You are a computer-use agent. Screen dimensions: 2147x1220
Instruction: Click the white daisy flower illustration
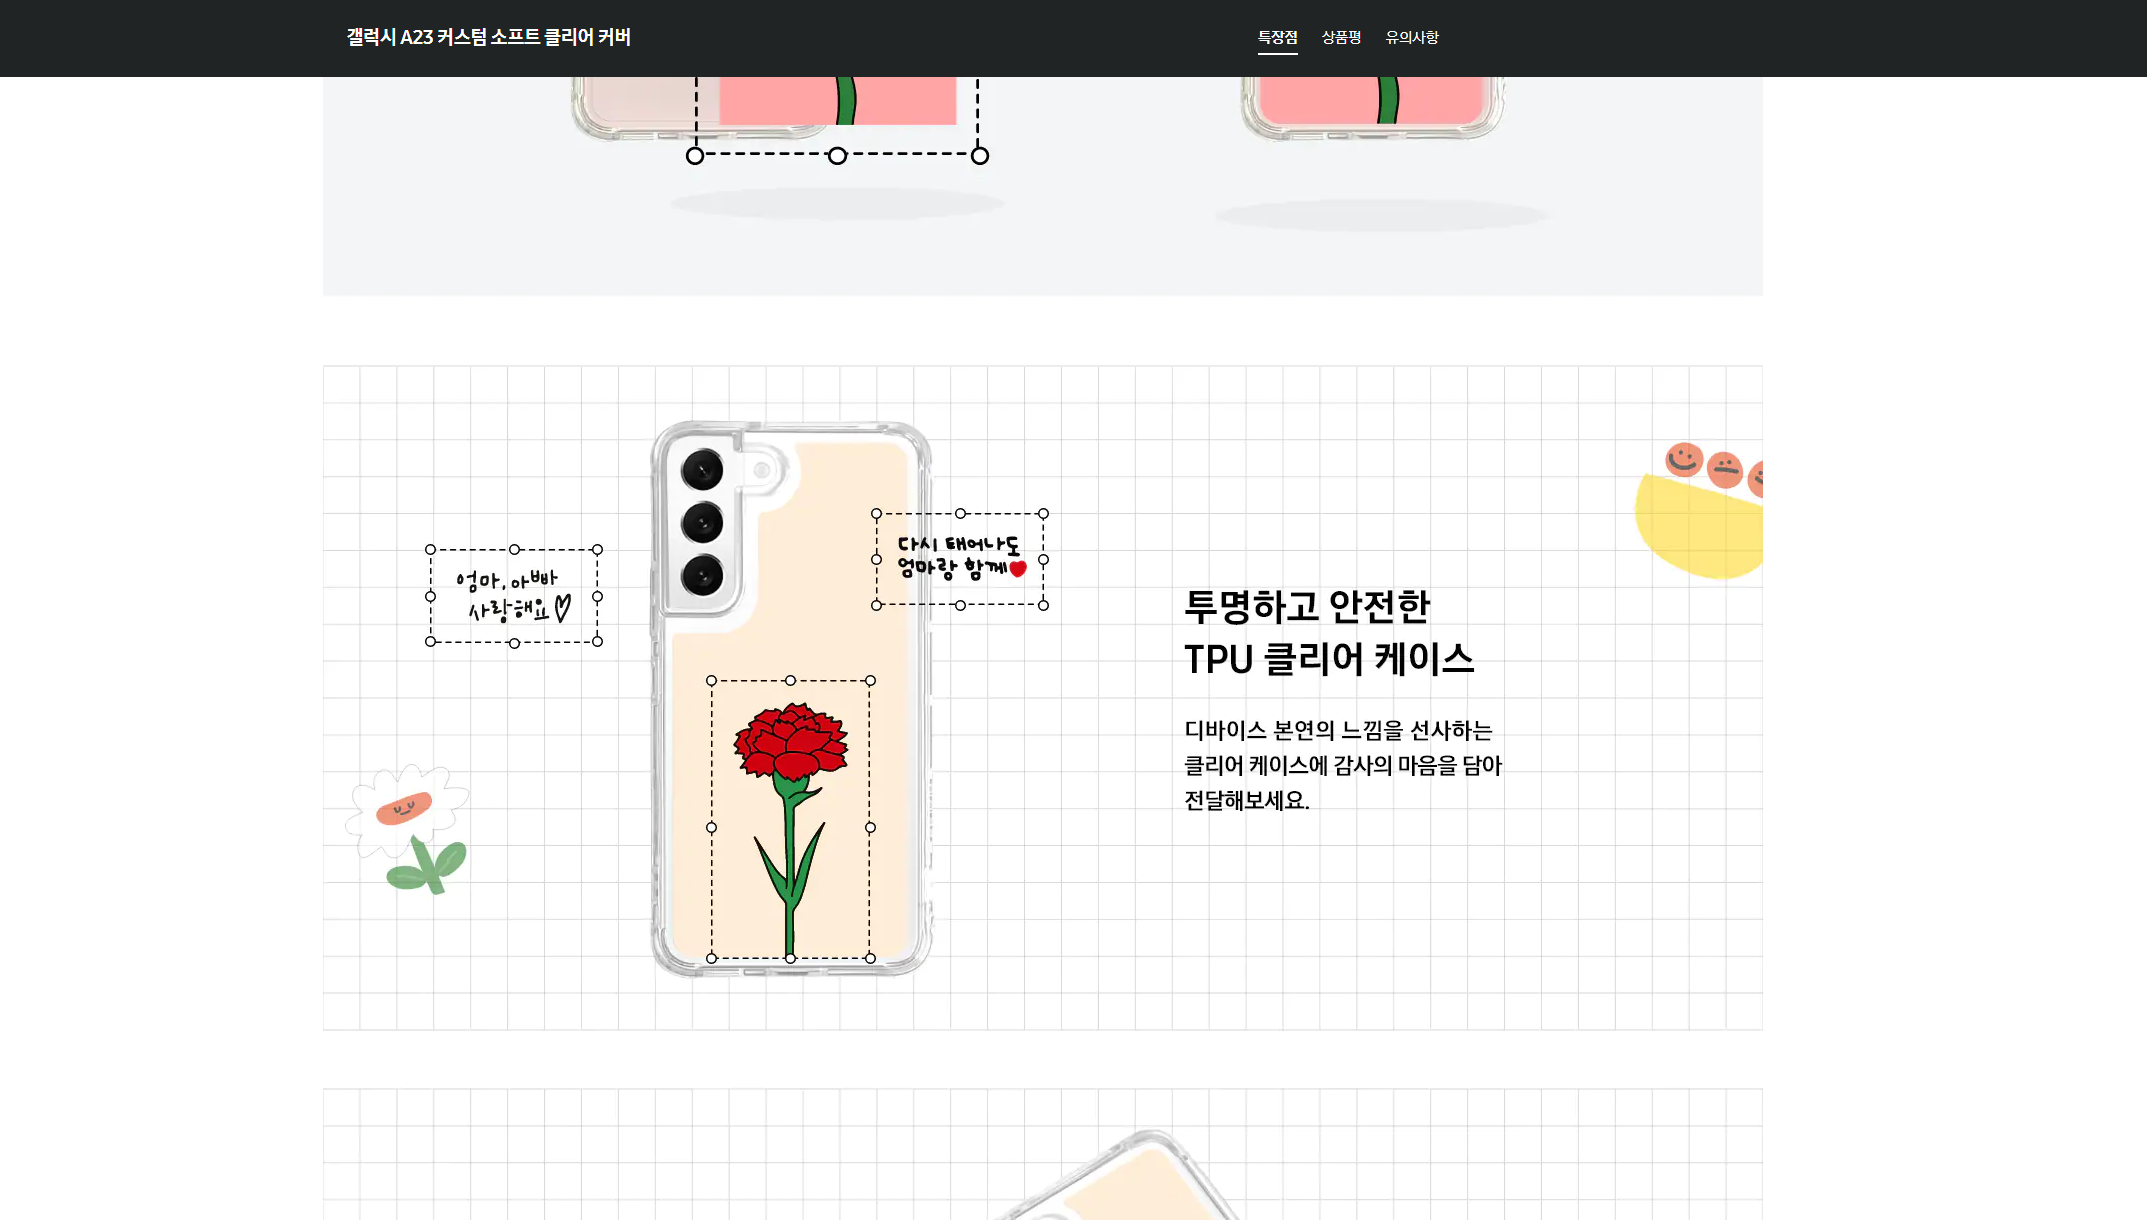click(409, 827)
